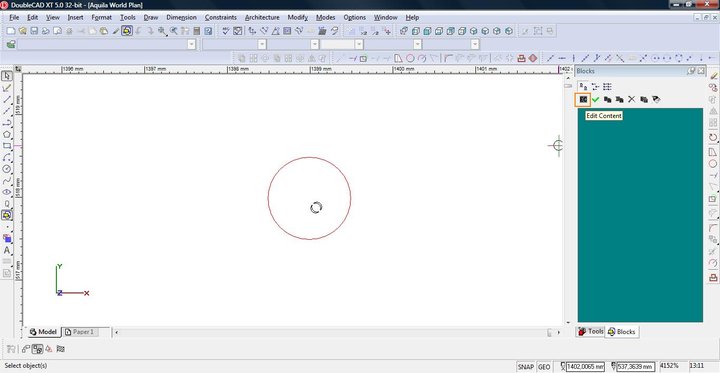Screen dimensions: 720x373
Task: Select the circle tool in left toolbar
Action: pos(7,169)
